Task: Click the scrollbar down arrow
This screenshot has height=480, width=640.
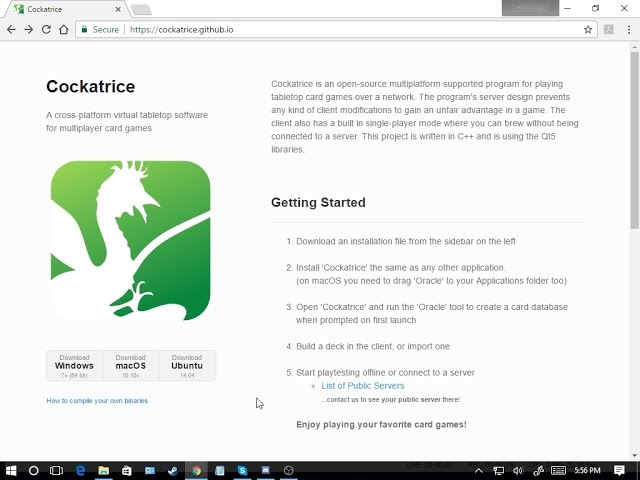Action: pyautogui.click(x=634, y=455)
